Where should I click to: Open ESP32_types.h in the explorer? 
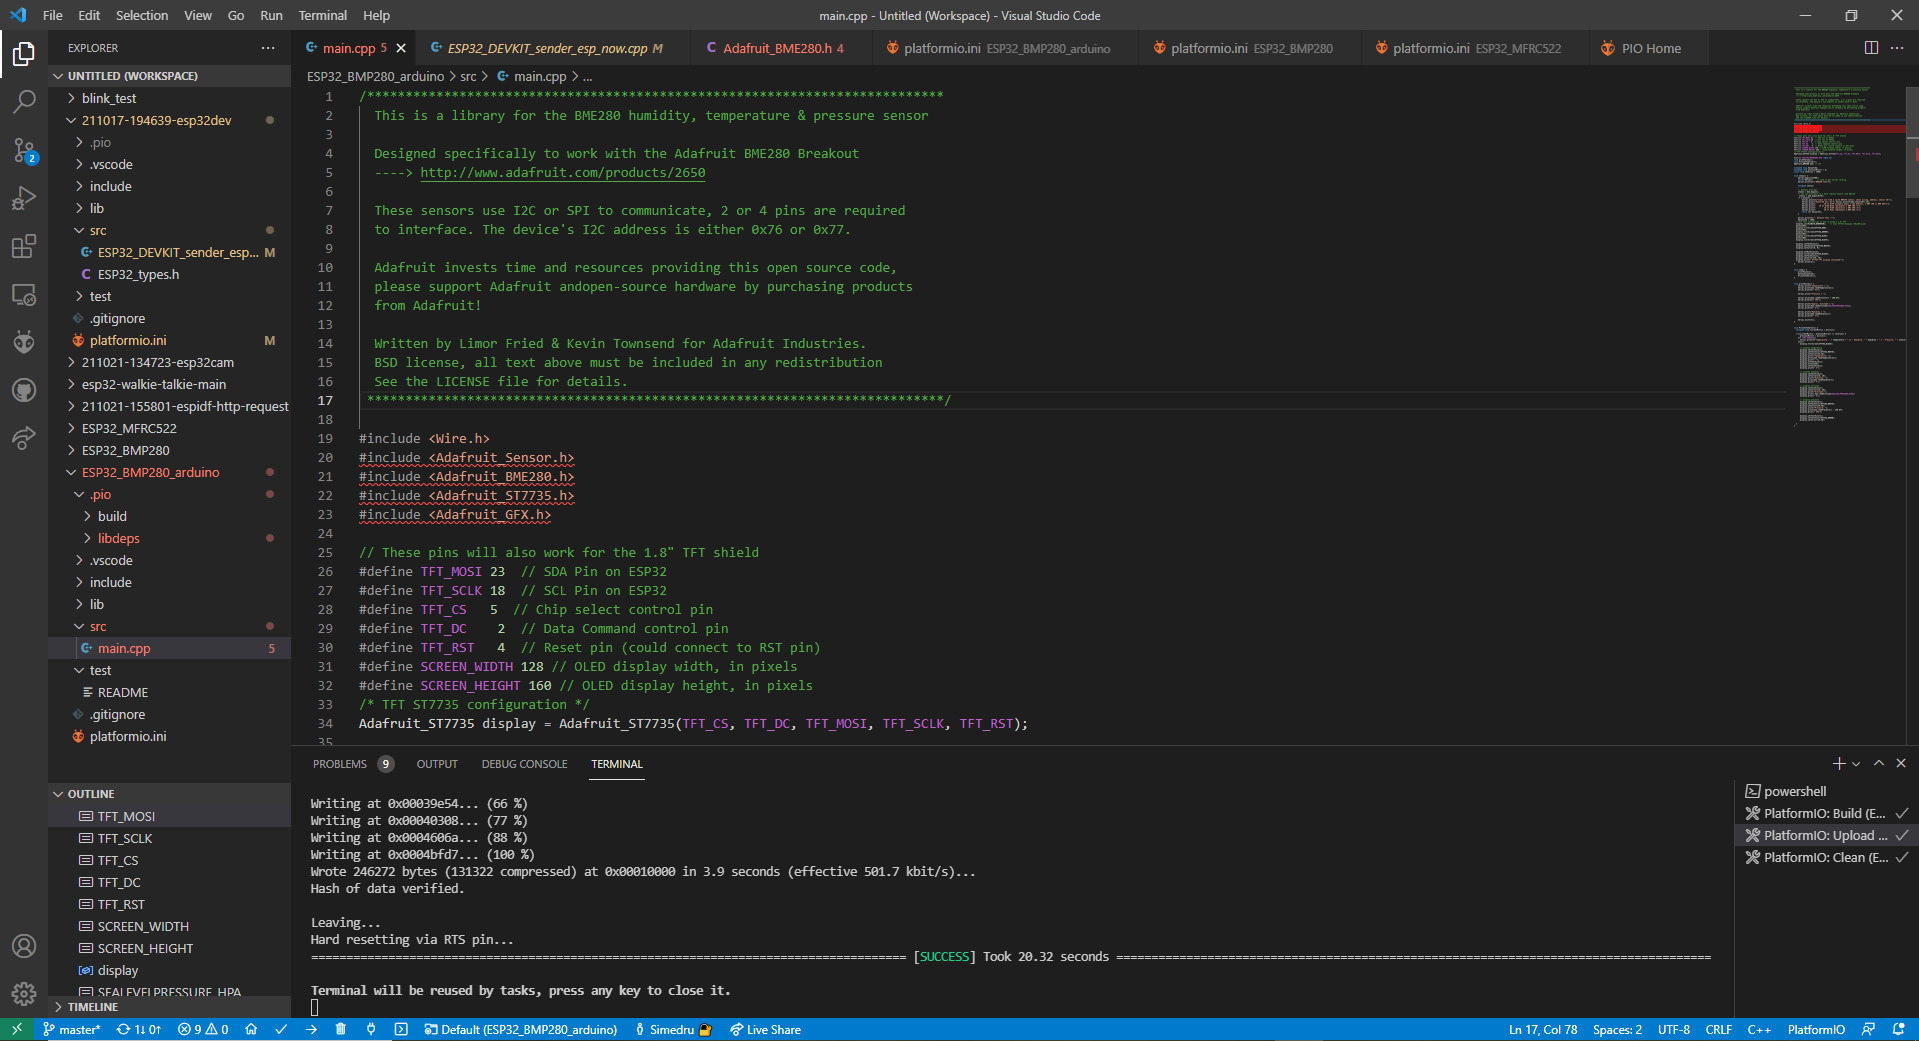click(x=169, y=274)
